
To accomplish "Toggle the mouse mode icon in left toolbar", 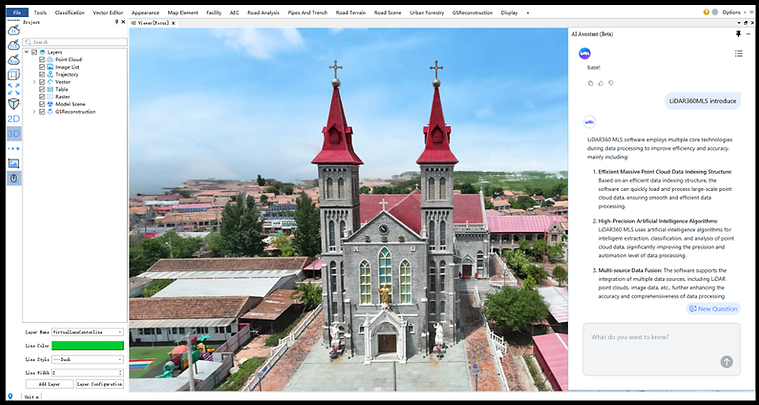I will coord(14,178).
